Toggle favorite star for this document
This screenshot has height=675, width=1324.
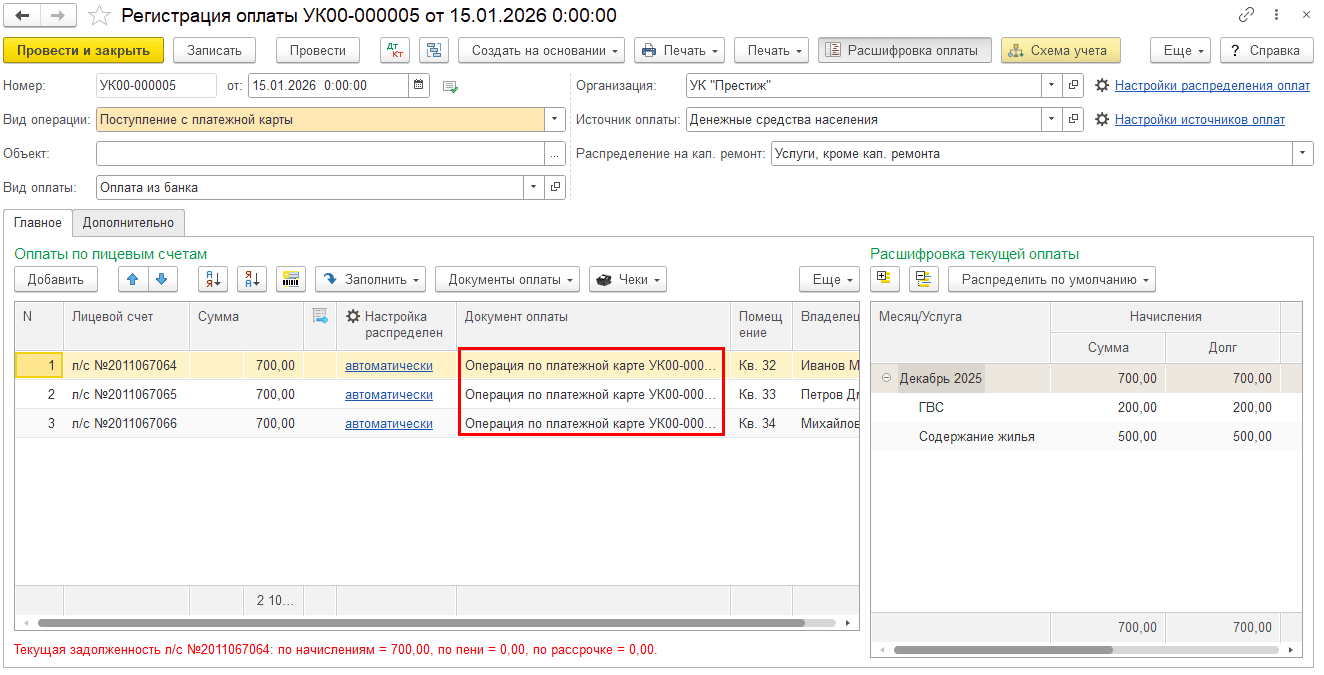[98, 16]
